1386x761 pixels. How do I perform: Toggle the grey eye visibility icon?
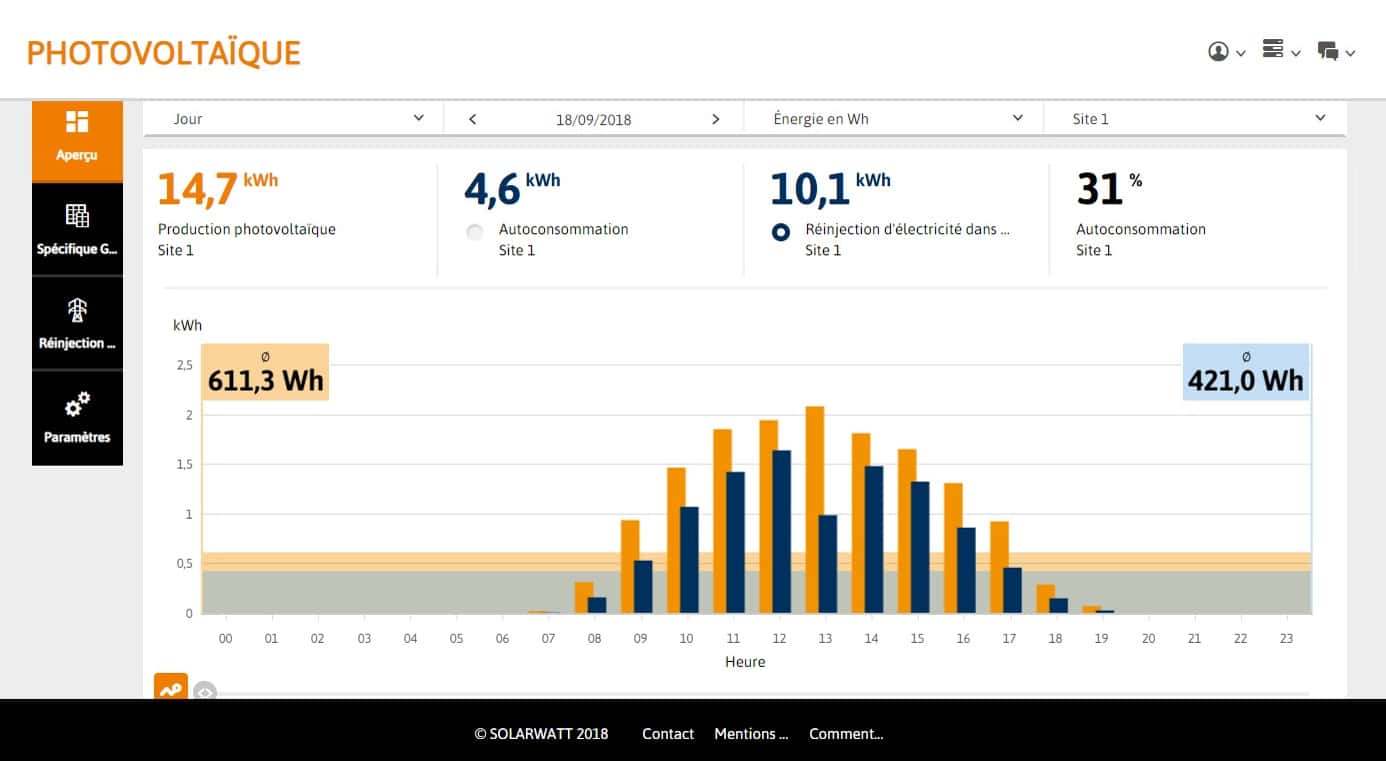pyautogui.click(x=205, y=691)
